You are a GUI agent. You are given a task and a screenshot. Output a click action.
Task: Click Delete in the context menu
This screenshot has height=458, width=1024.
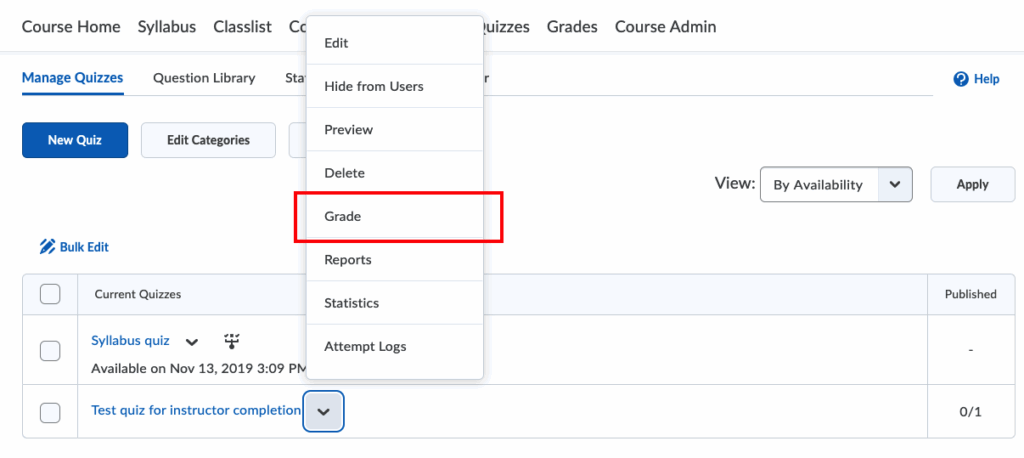pyautogui.click(x=344, y=173)
